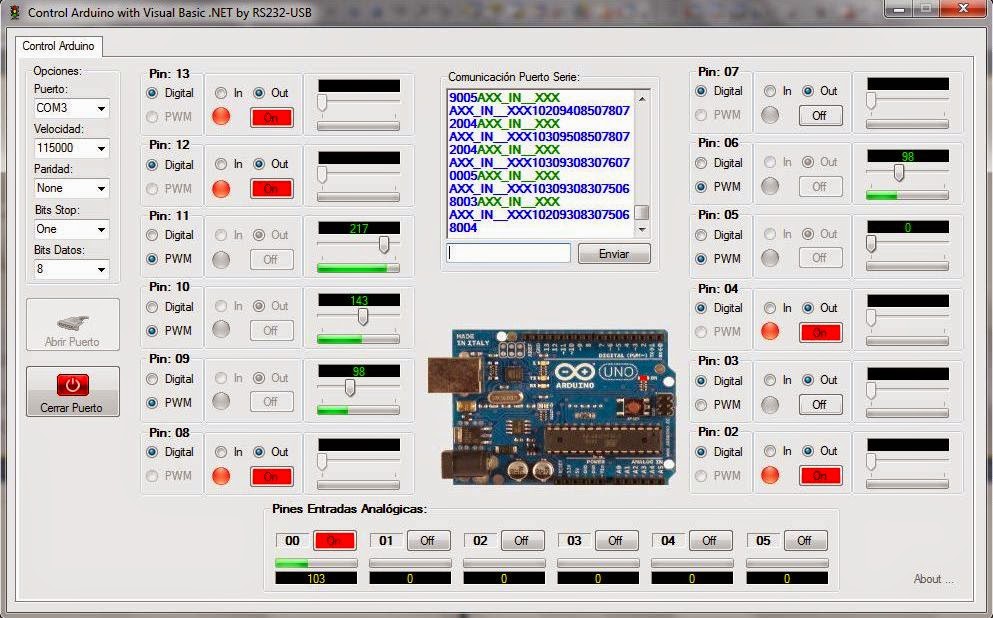Click the serial message input field
The height and width of the screenshot is (618, 993).
click(509, 253)
